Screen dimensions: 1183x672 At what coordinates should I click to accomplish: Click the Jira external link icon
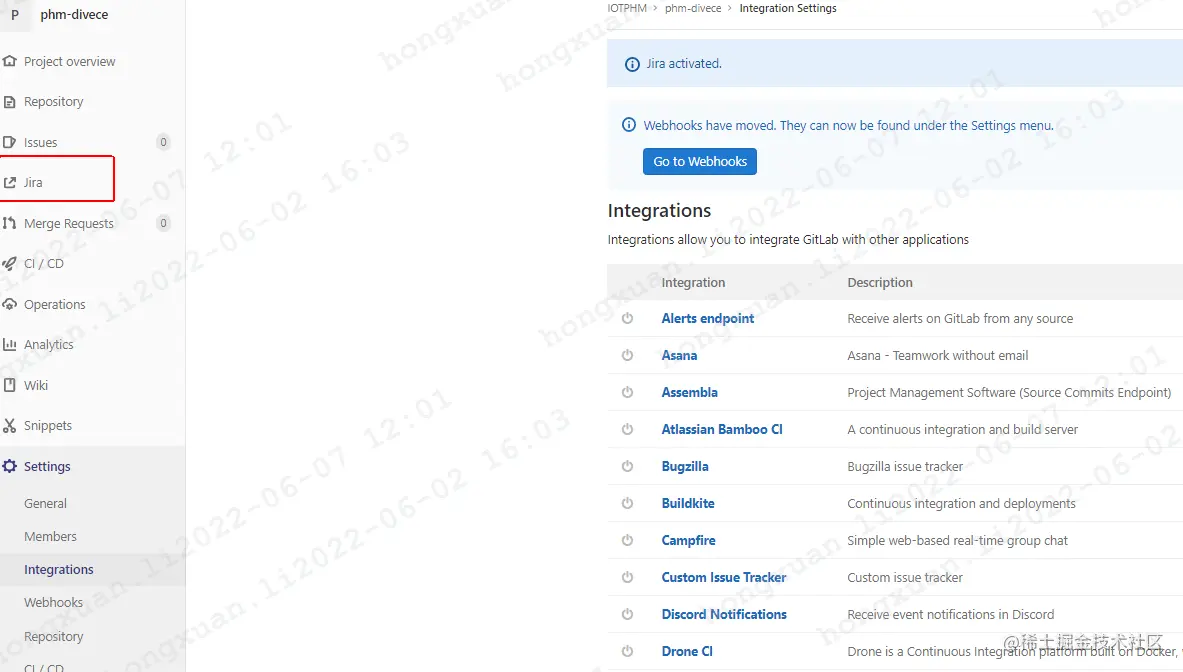9,183
